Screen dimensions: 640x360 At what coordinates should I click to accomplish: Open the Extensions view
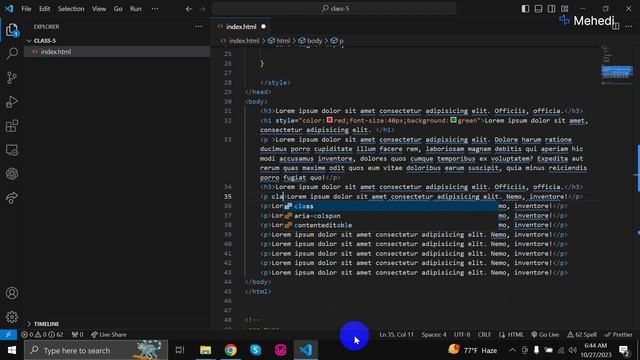(12, 126)
